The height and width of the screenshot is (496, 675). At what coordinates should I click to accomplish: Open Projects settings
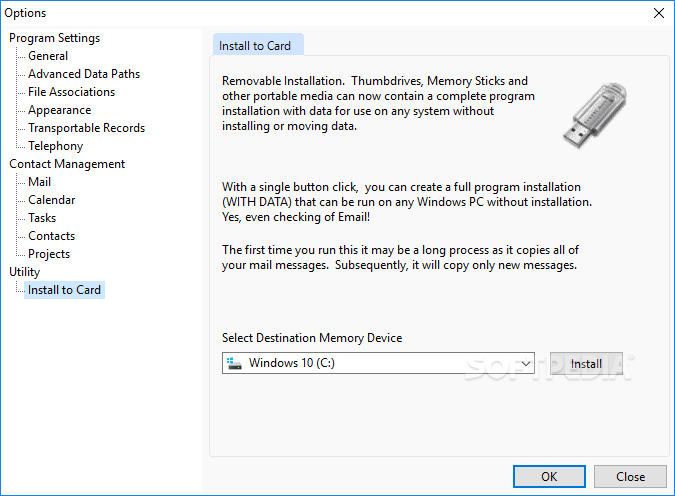coord(49,254)
